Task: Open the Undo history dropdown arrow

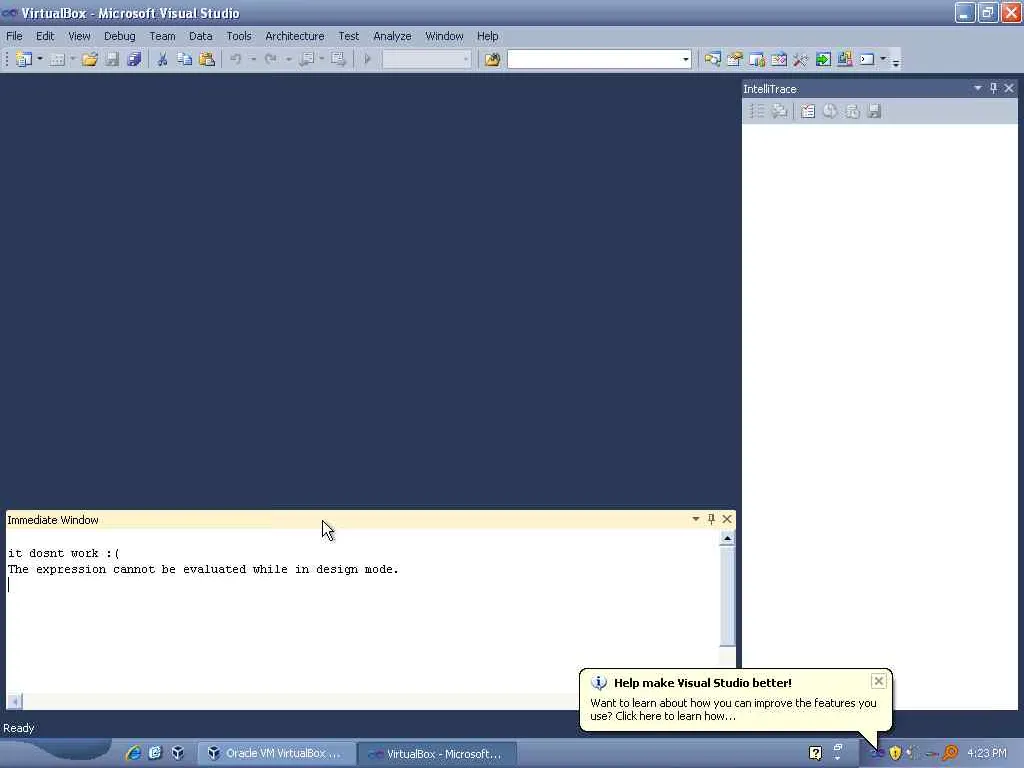Action: 253,59
